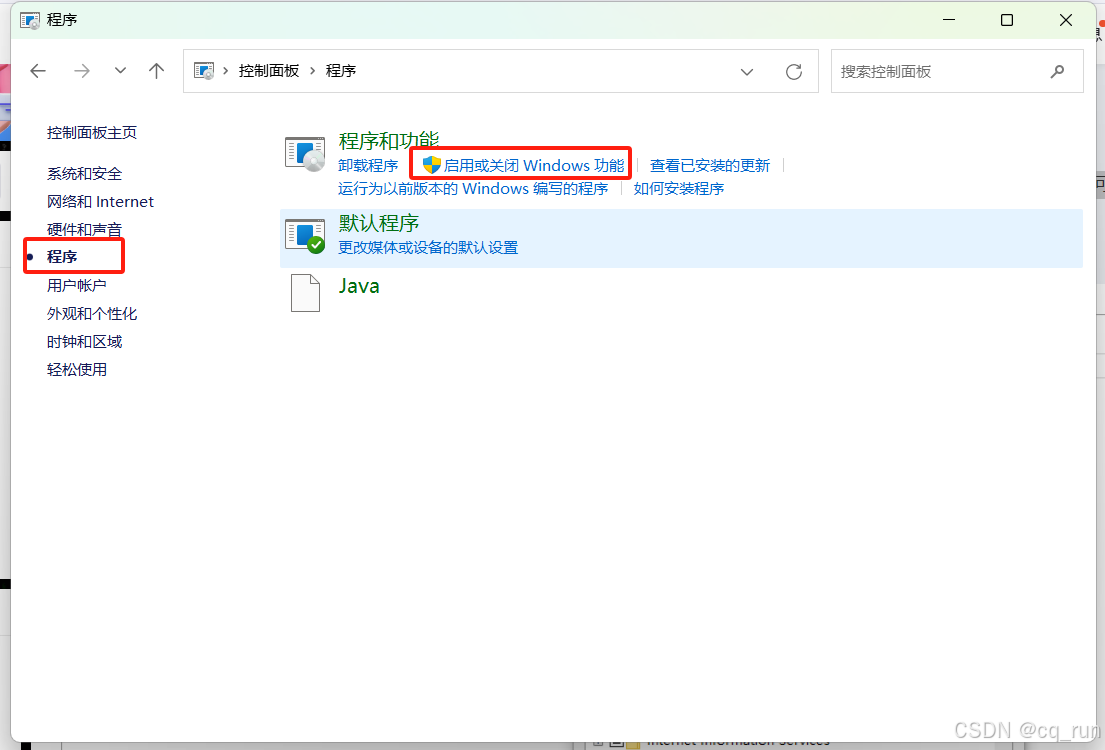Open 外观和个性化 category
The height and width of the screenshot is (750, 1105).
pos(92,314)
